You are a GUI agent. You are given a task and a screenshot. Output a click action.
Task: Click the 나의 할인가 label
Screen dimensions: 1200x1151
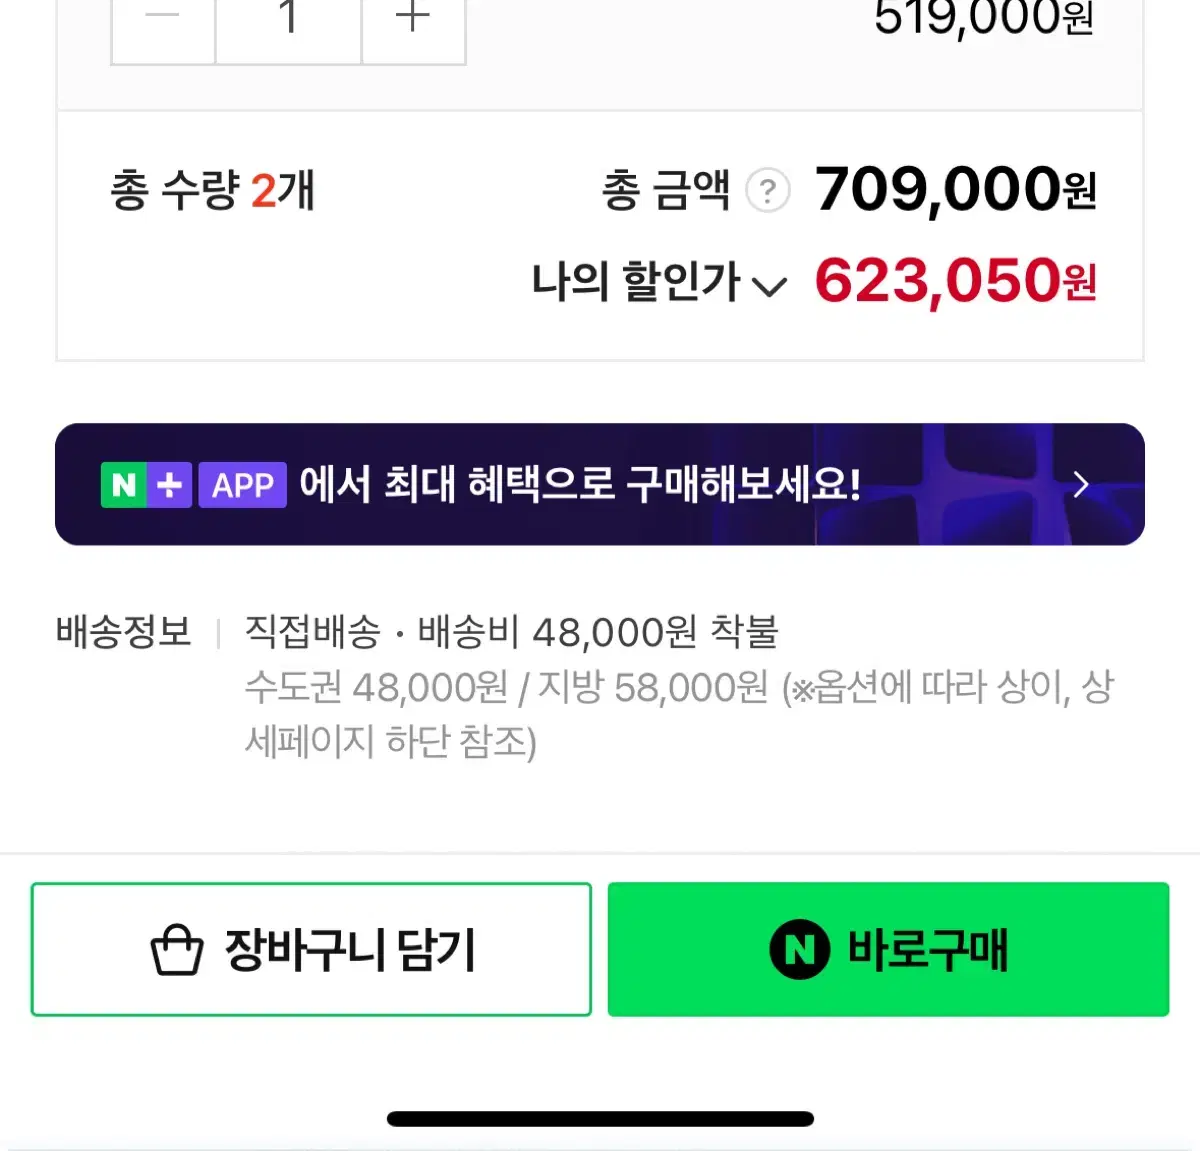pyautogui.click(x=635, y=282)
